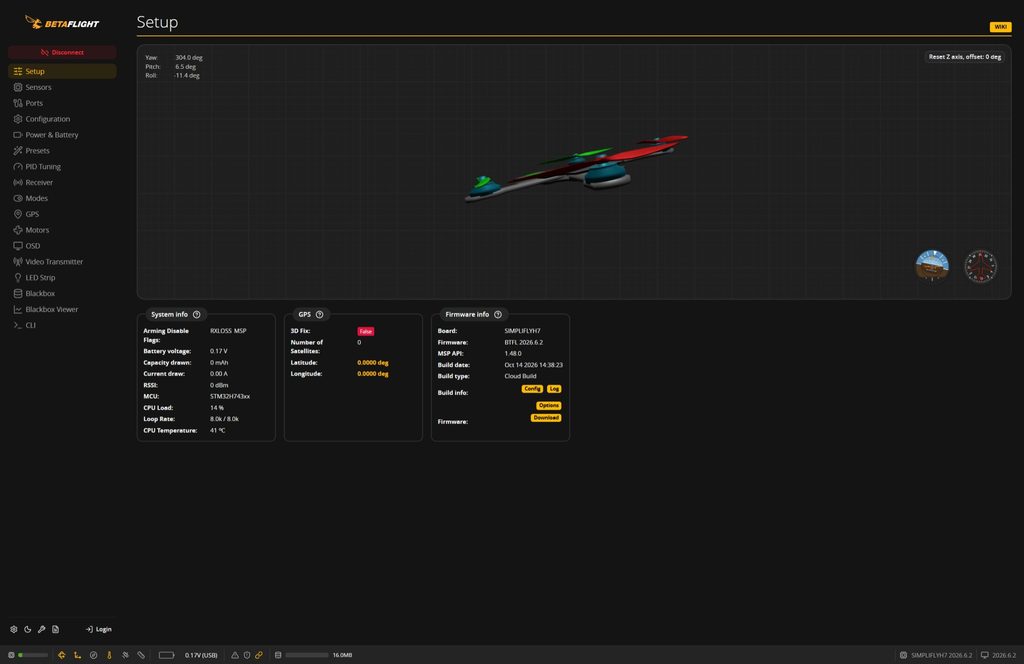The height and width of the screenshot is (664, 1024).
Task: Go to PID Tuning
Action: coord(62,166)
